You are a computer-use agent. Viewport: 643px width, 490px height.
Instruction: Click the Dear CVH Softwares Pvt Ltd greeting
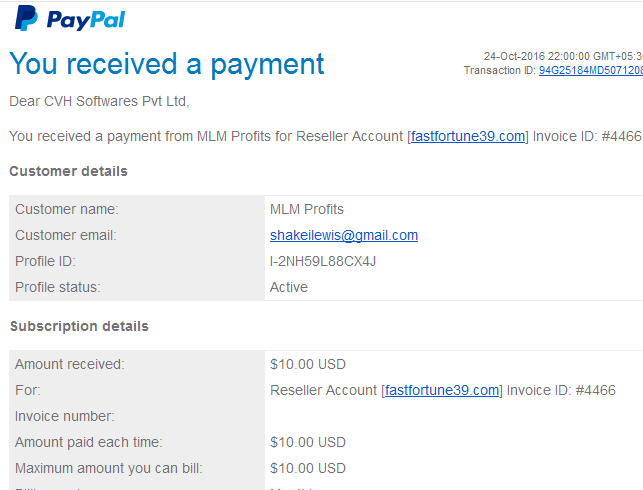coord(99,101)
